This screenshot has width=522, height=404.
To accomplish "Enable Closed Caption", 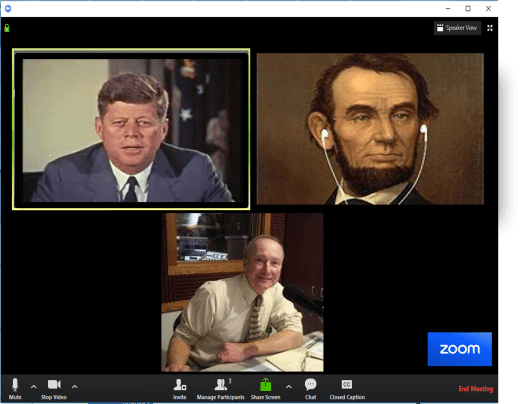I will click(x=347, y=388).
